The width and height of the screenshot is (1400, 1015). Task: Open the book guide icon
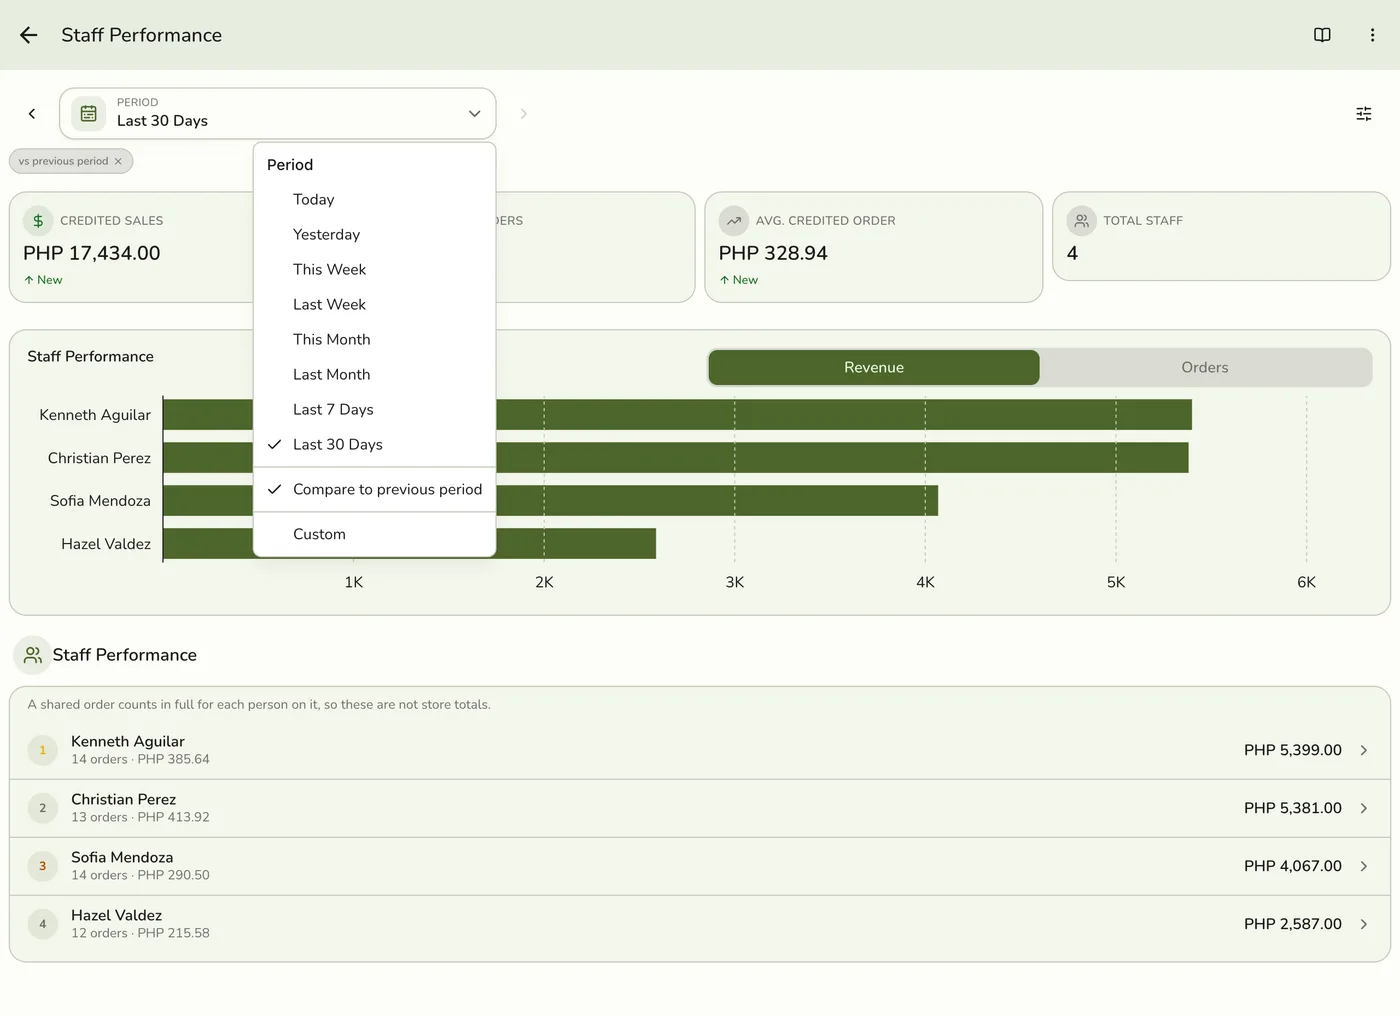click(x=1322, y=35)
